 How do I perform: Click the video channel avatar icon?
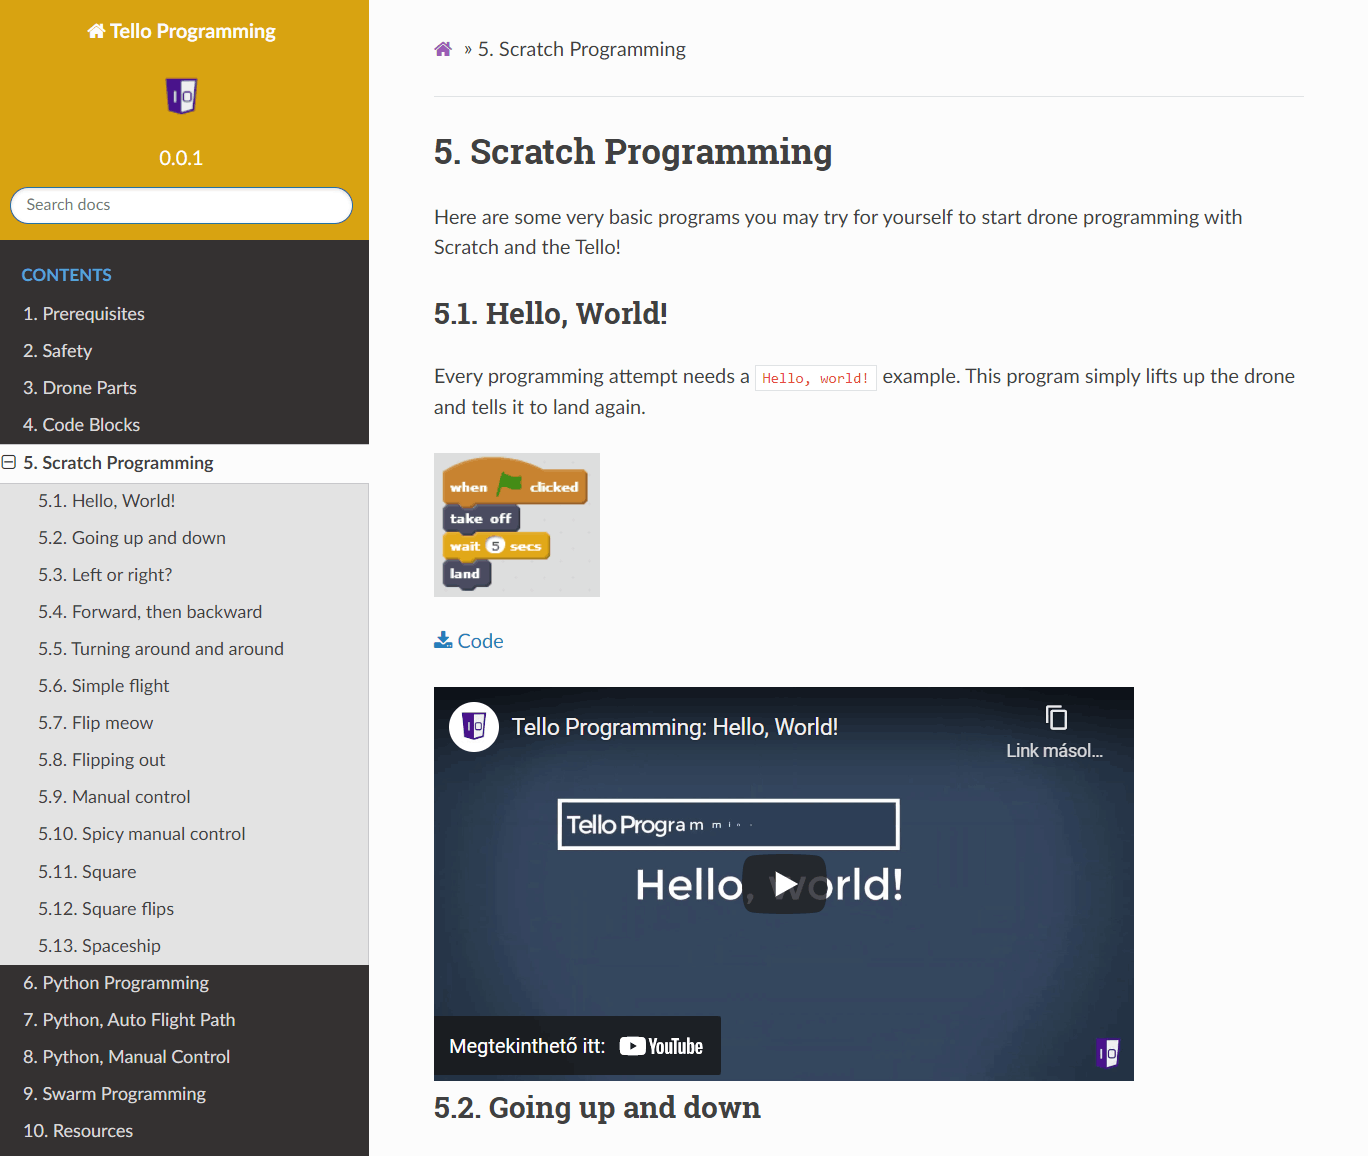point(474,727)
